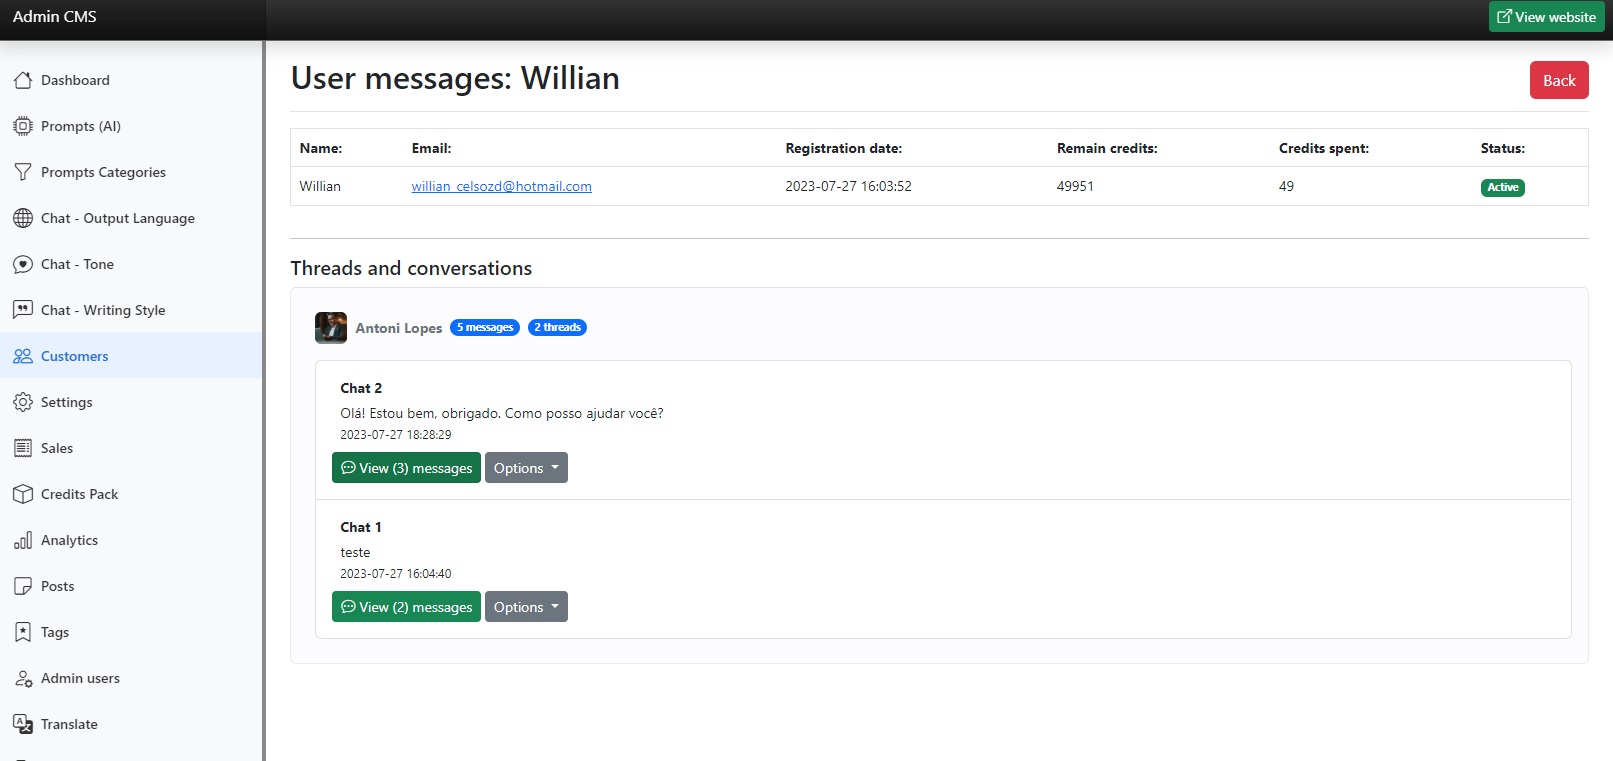This screenshot has height=761, width=1613.
Task: Open Options dropdown for Chat 2
Action: point(526,468)
